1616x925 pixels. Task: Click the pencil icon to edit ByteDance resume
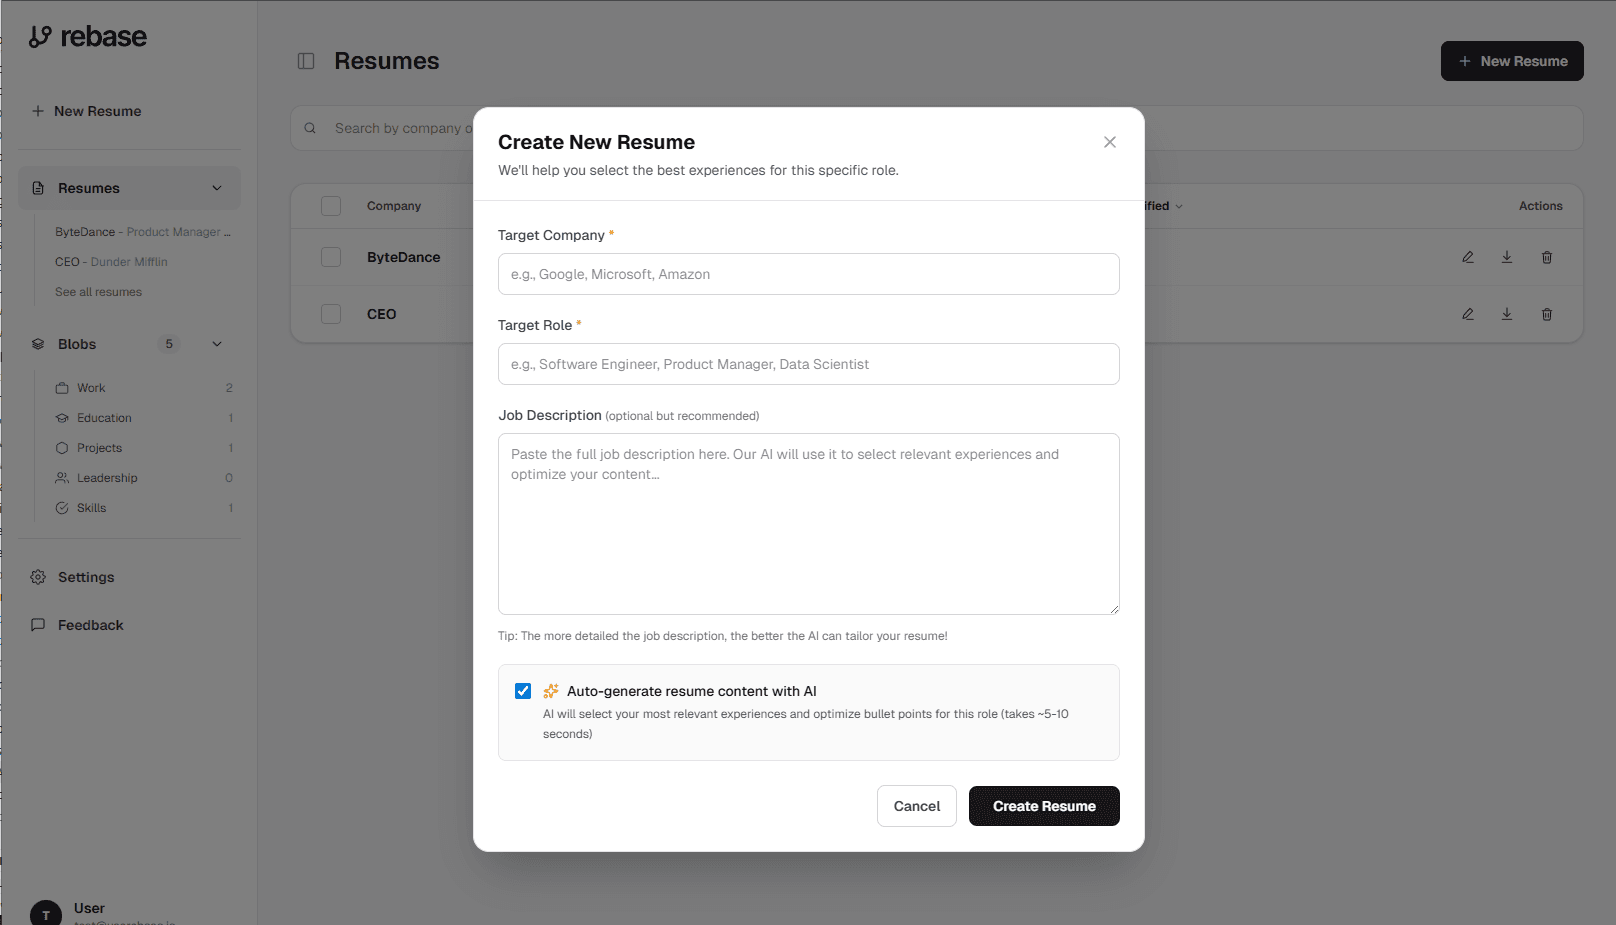point(1467,257)
